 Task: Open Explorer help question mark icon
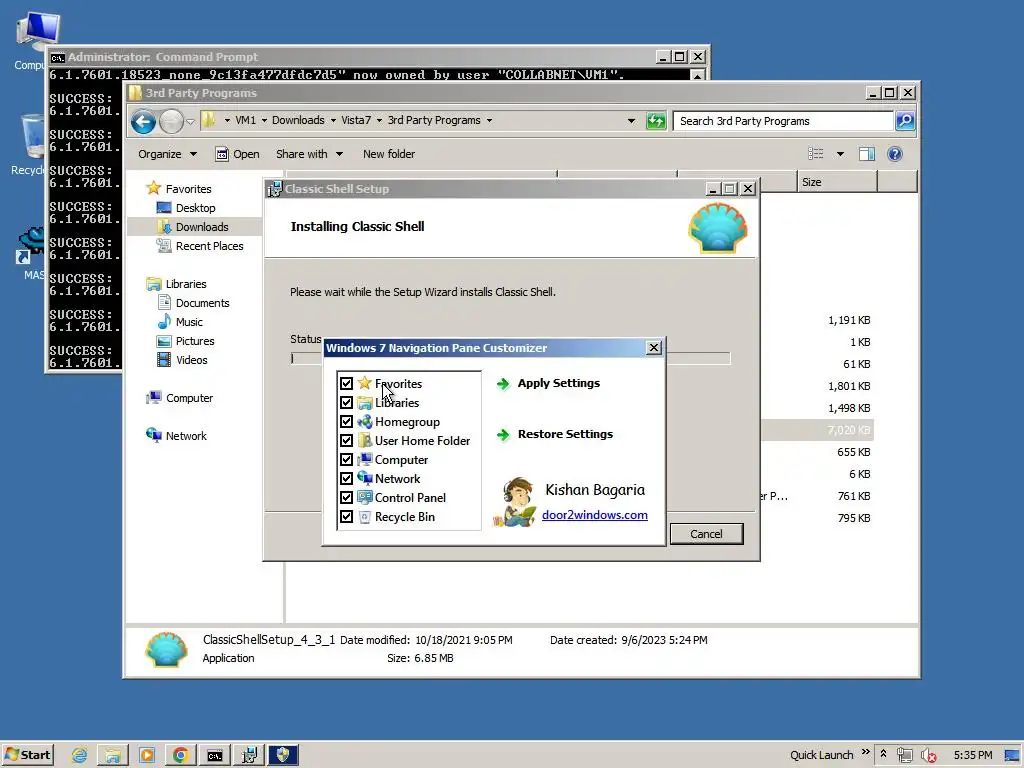895,154
